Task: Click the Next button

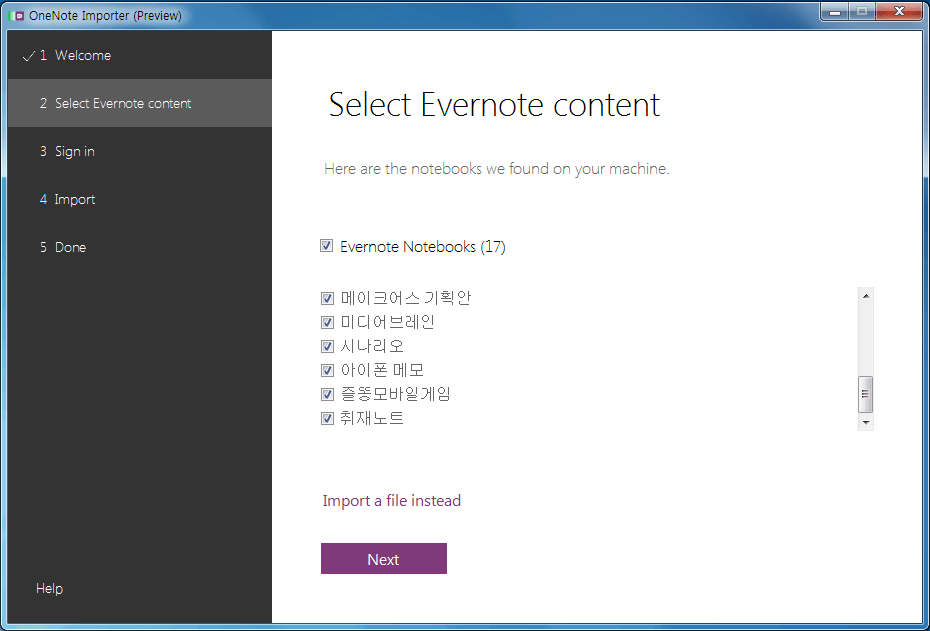Action: pyautogui.click(x=383, y=558)
